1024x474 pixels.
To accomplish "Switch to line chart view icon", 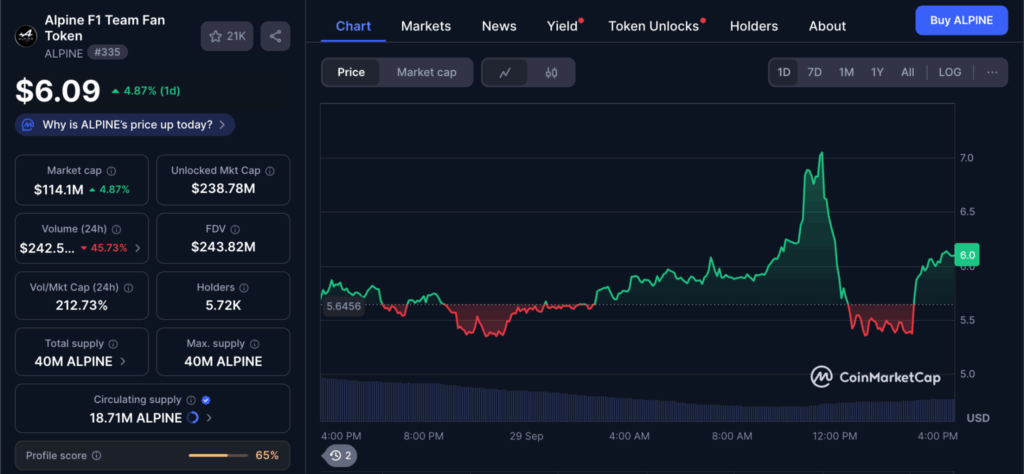I will 506,72.
